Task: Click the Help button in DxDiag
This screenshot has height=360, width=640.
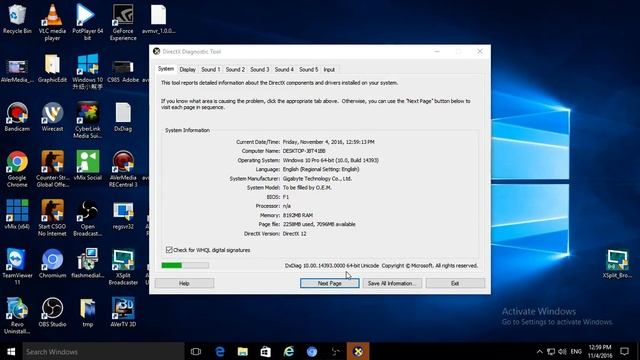Action: 184,283
